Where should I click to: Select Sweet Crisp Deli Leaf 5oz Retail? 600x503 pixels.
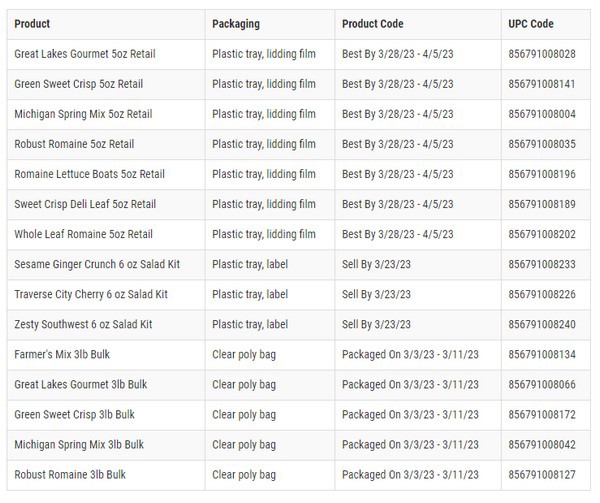[85, 204]
